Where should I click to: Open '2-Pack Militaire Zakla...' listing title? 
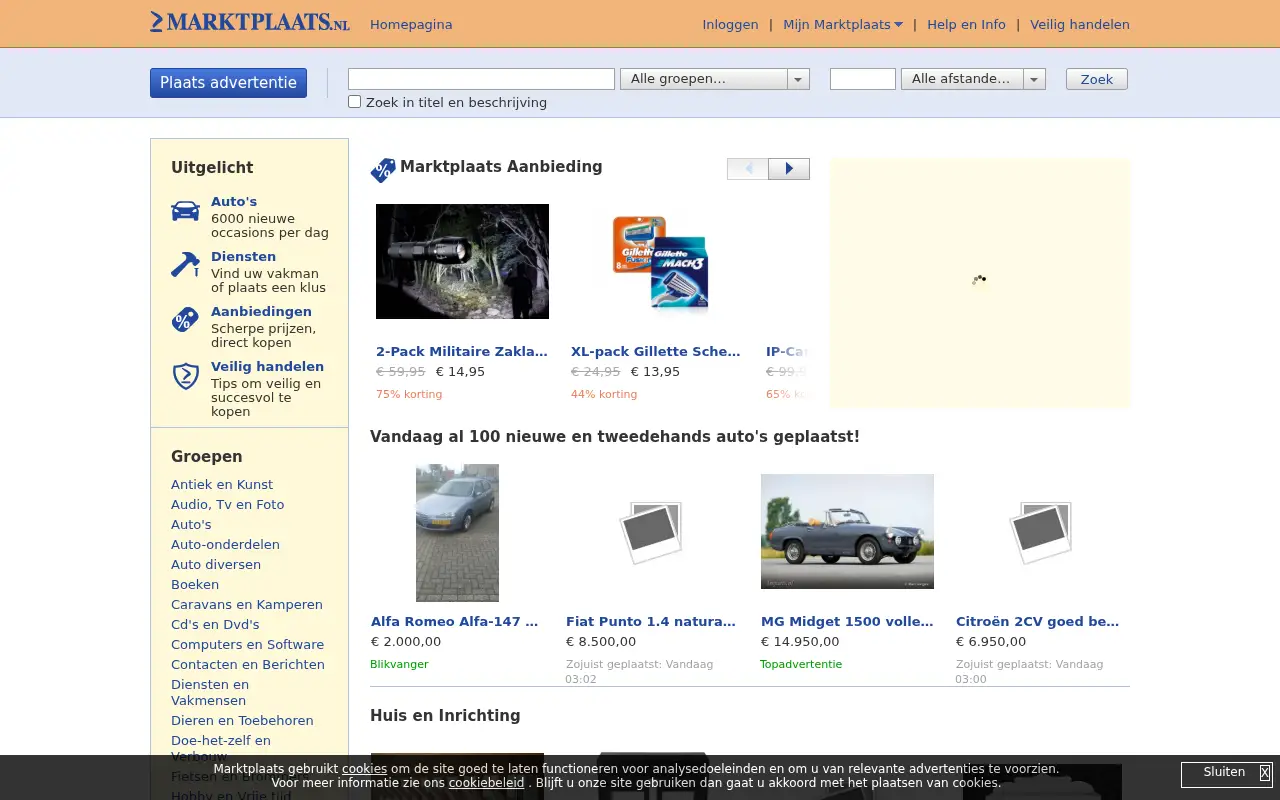click(x=462, y=352)
